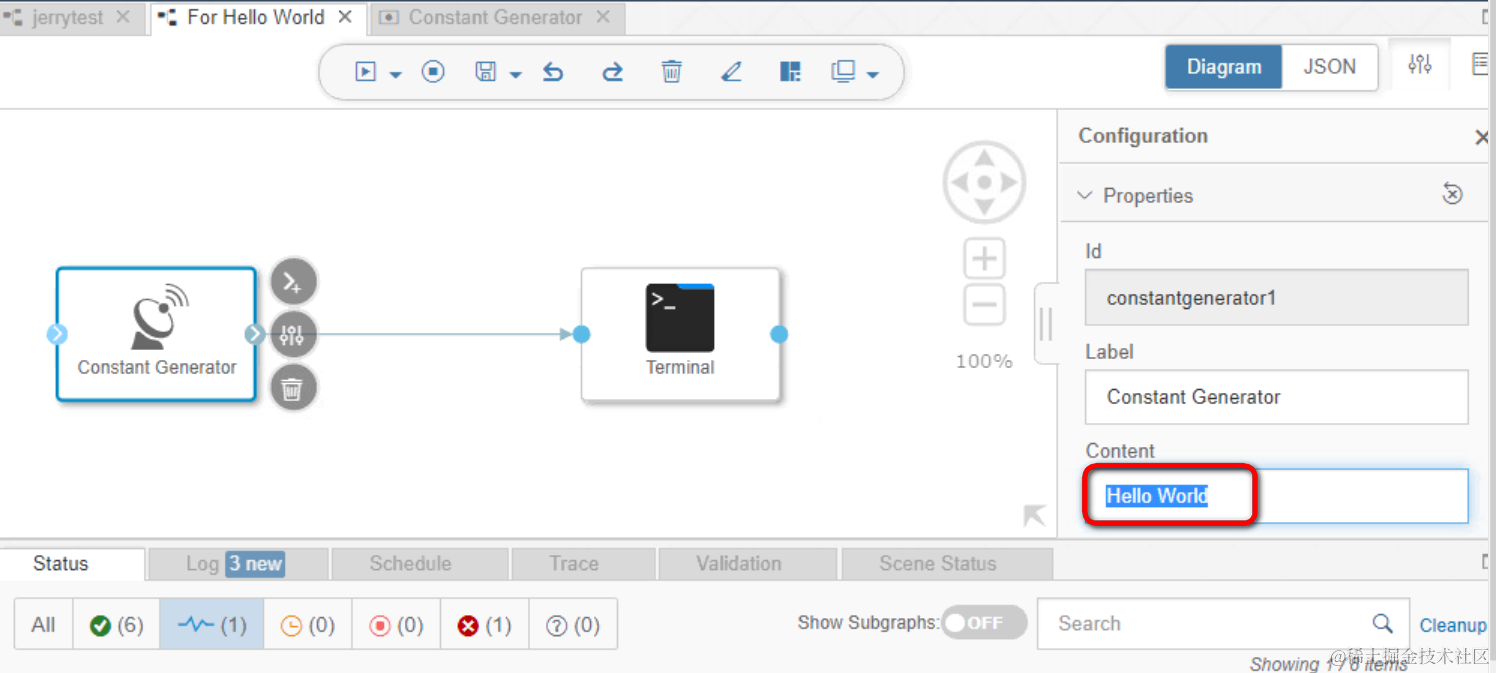Open the Trace tab
The height and width of the screenshot is (673, 1496).
coord(584,564)
